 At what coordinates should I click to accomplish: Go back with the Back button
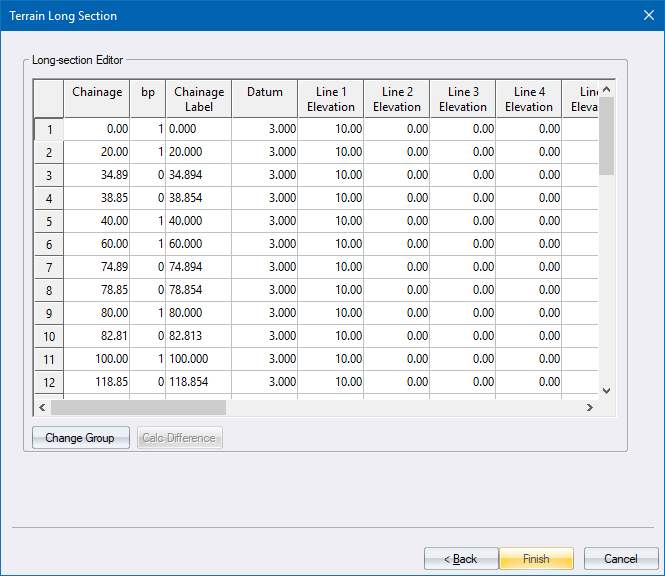(x=461, y=558)
